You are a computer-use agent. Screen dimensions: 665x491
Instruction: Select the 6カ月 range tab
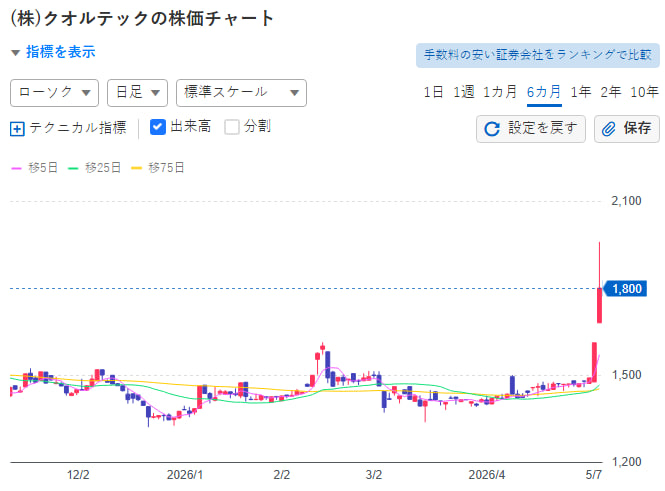[x=544, y=92]
